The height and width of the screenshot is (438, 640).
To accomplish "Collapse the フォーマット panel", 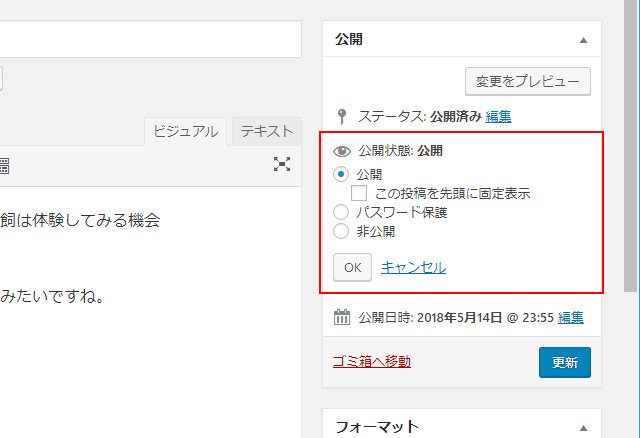I will (x=584, y=428).
